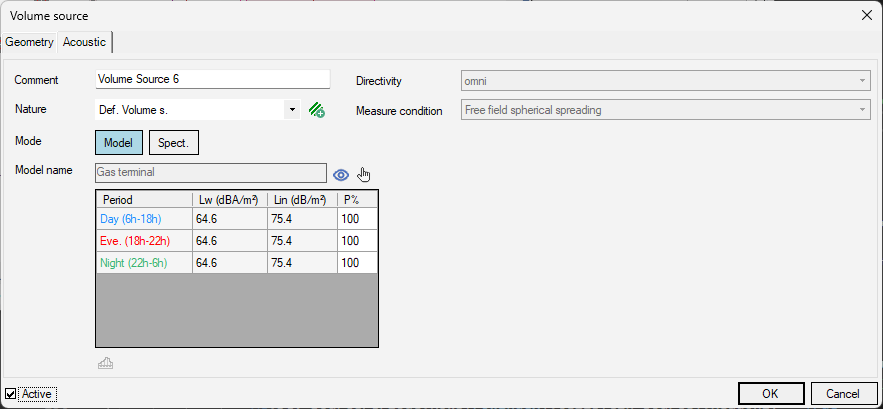883x409 pixels.
Task: Click the Eve. Lw value cell
Action: (x=230, y=241)
